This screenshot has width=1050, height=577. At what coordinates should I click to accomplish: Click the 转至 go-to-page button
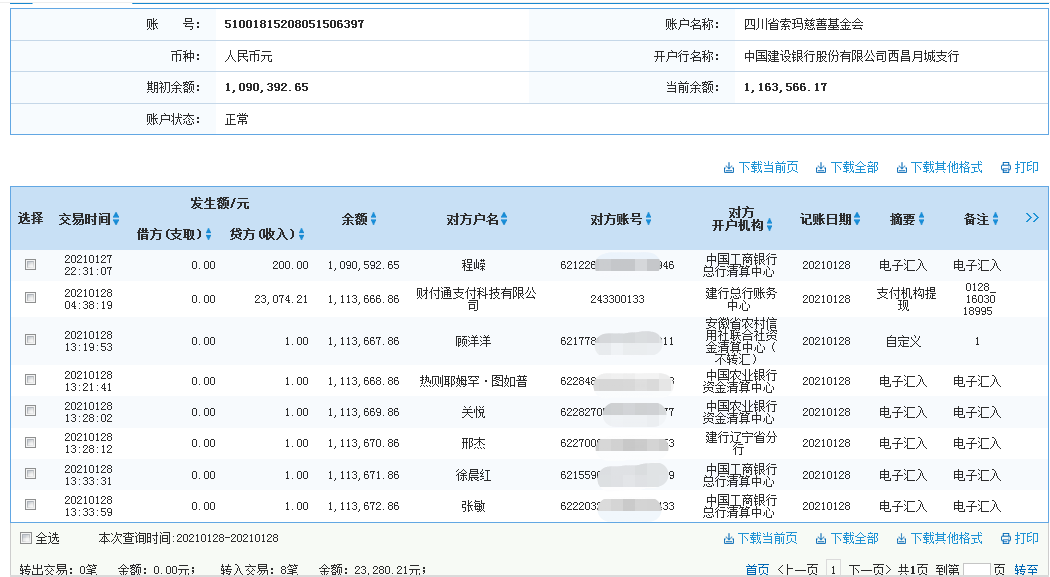point(1026,569)
